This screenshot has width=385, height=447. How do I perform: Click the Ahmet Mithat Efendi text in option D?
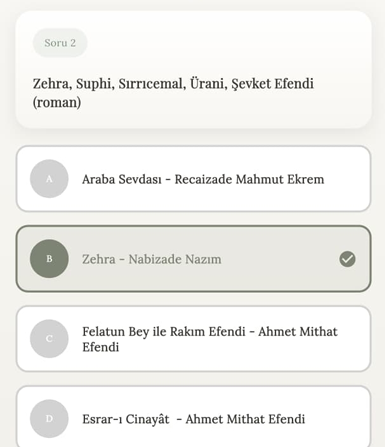click(245, 419)
